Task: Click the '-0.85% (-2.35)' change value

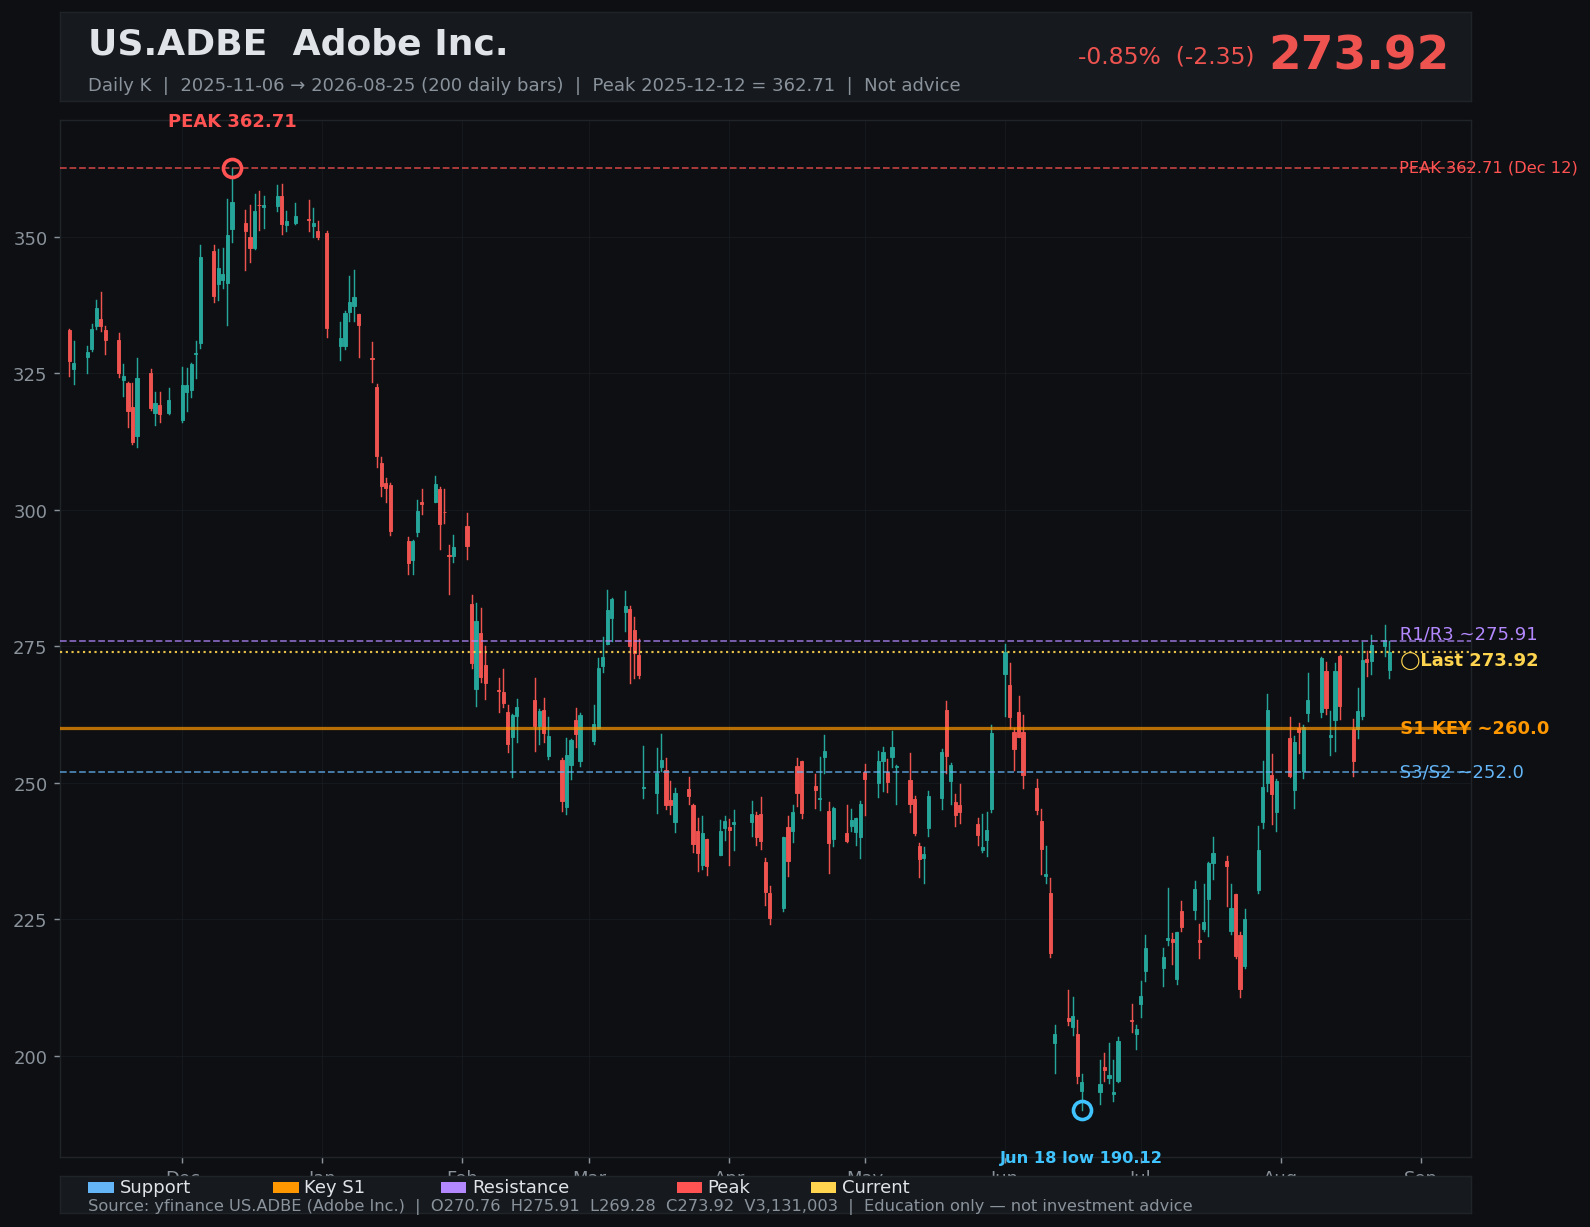Action: (1166, 56)
